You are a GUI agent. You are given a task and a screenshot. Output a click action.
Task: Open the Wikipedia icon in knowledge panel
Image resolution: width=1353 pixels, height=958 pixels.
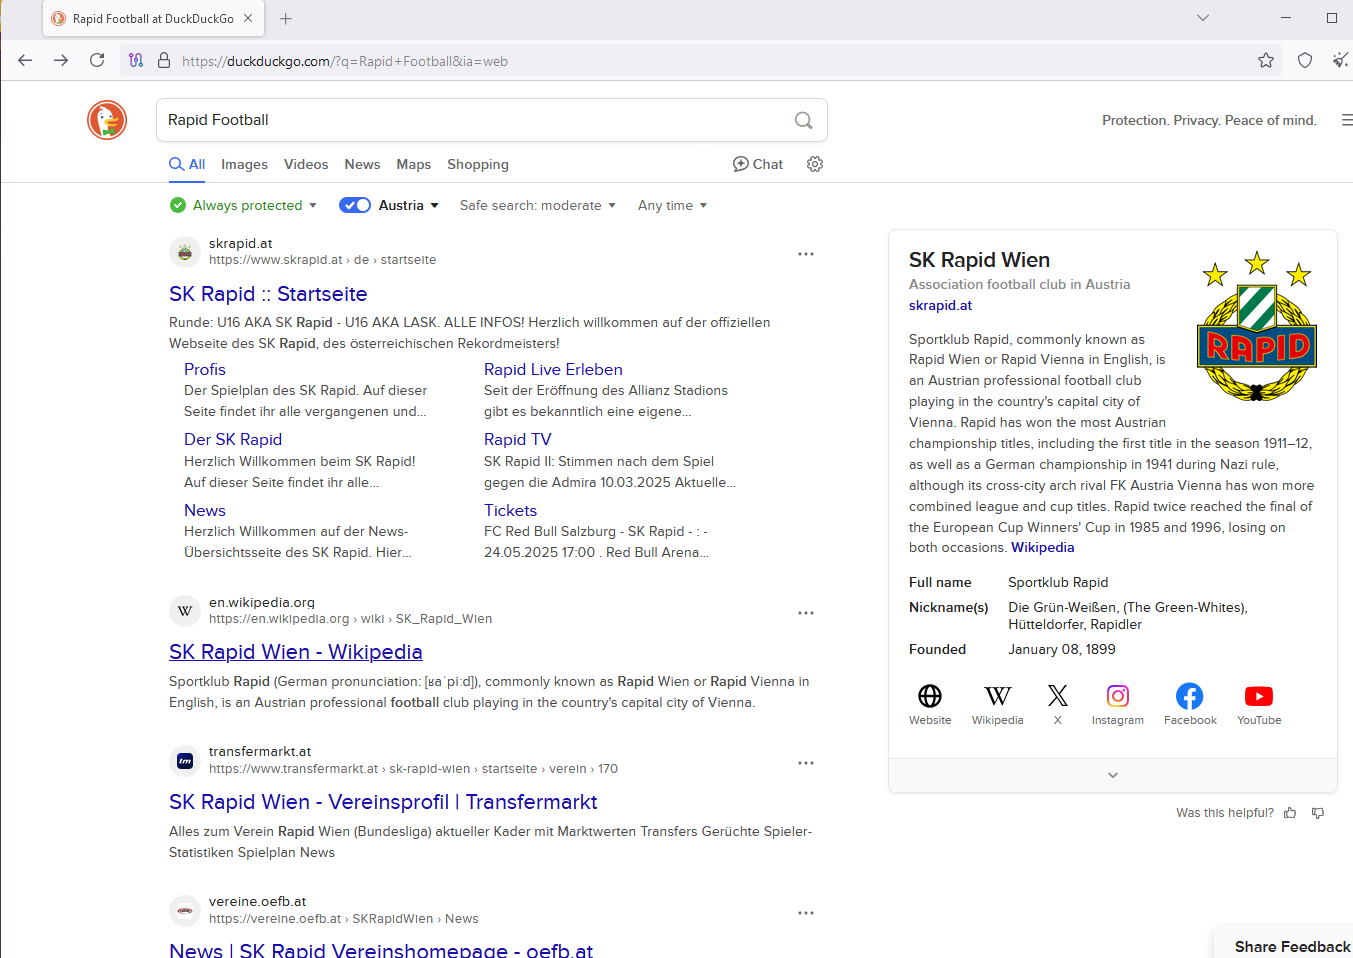(x=998, y=704)
